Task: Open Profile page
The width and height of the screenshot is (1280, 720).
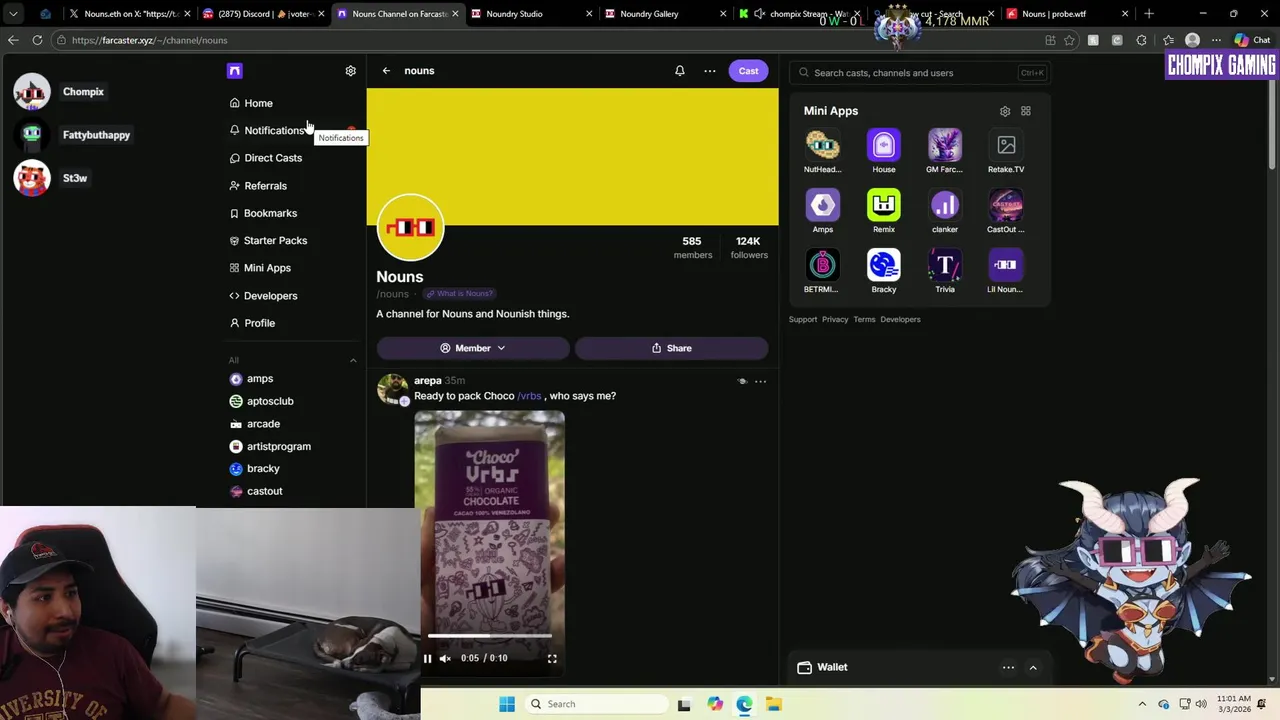Action: tap(252, 323)
